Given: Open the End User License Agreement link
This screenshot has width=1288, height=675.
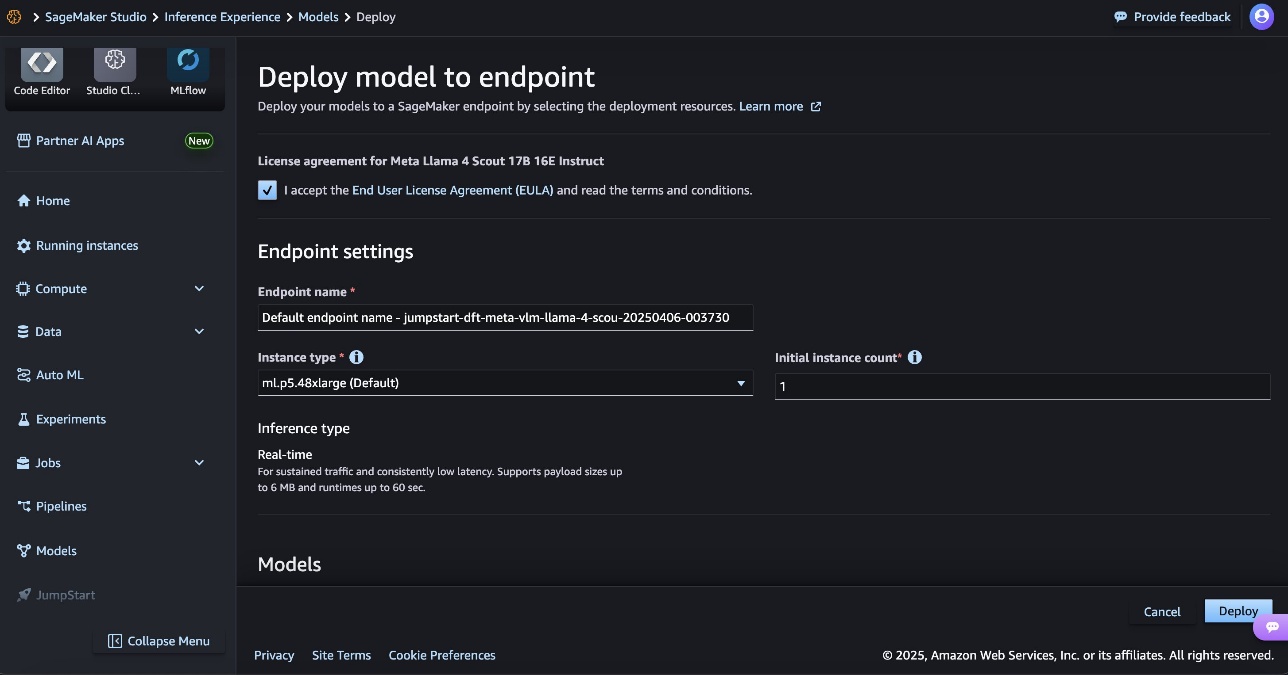Looking at the screenshot, I should point(452,190).
